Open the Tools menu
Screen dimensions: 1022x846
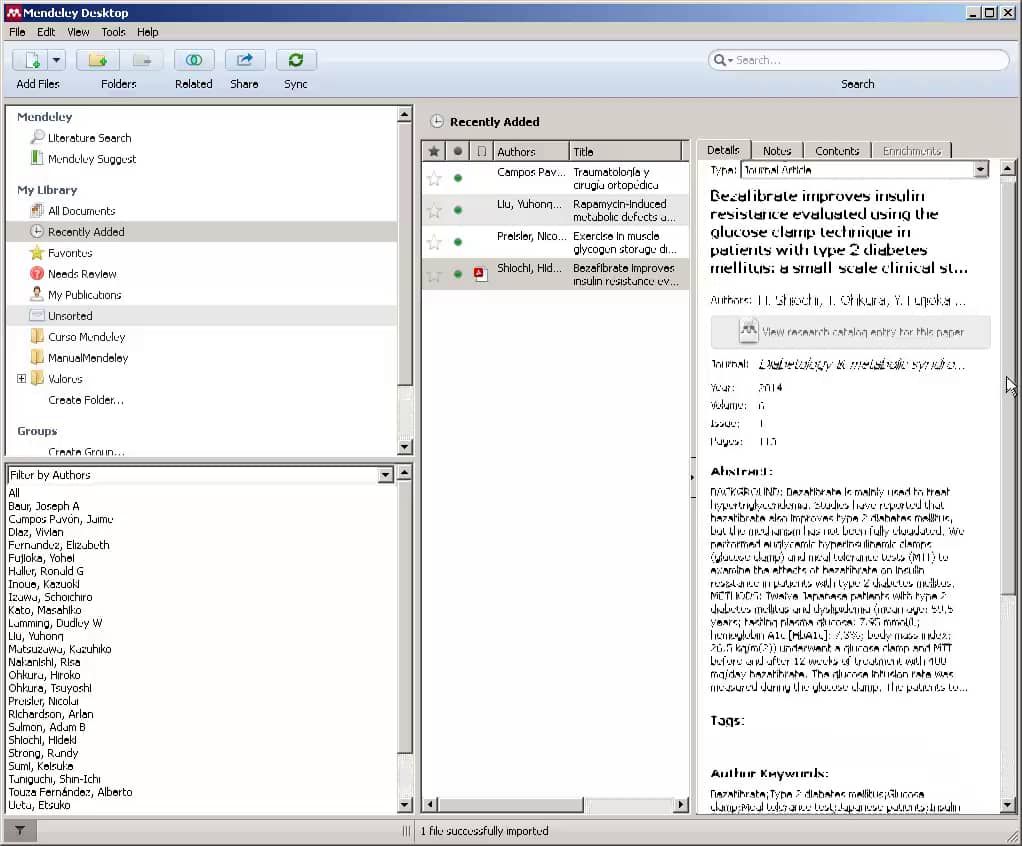point(113,32)
